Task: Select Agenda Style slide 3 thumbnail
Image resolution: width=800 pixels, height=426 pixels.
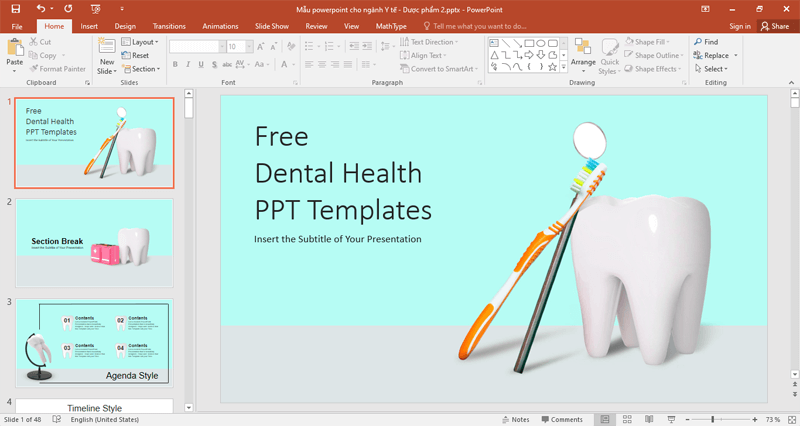Action: [94, 343]
